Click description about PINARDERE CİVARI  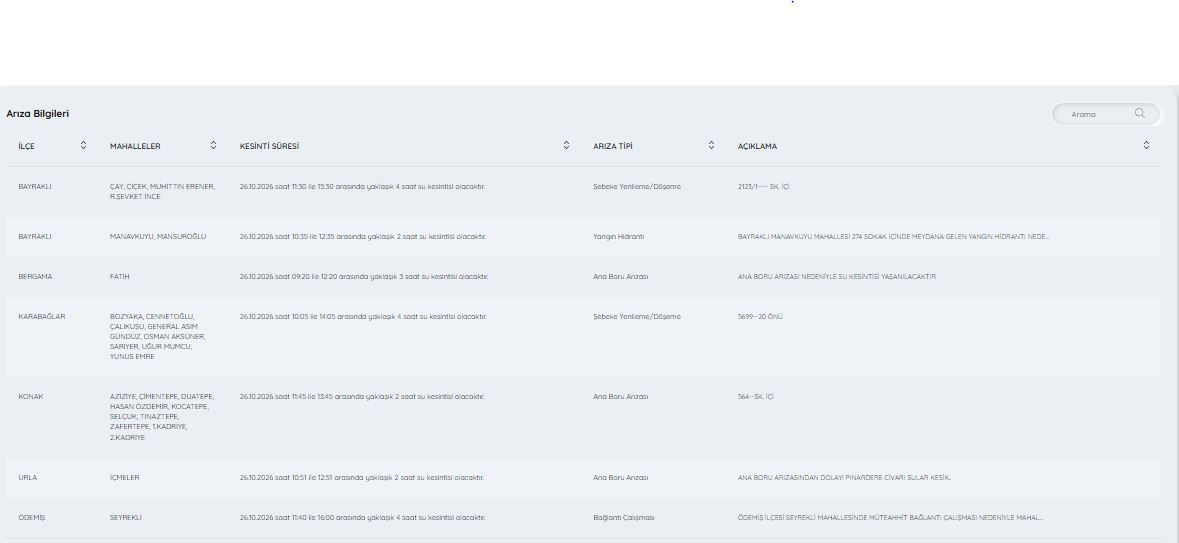tap(844, 478)
